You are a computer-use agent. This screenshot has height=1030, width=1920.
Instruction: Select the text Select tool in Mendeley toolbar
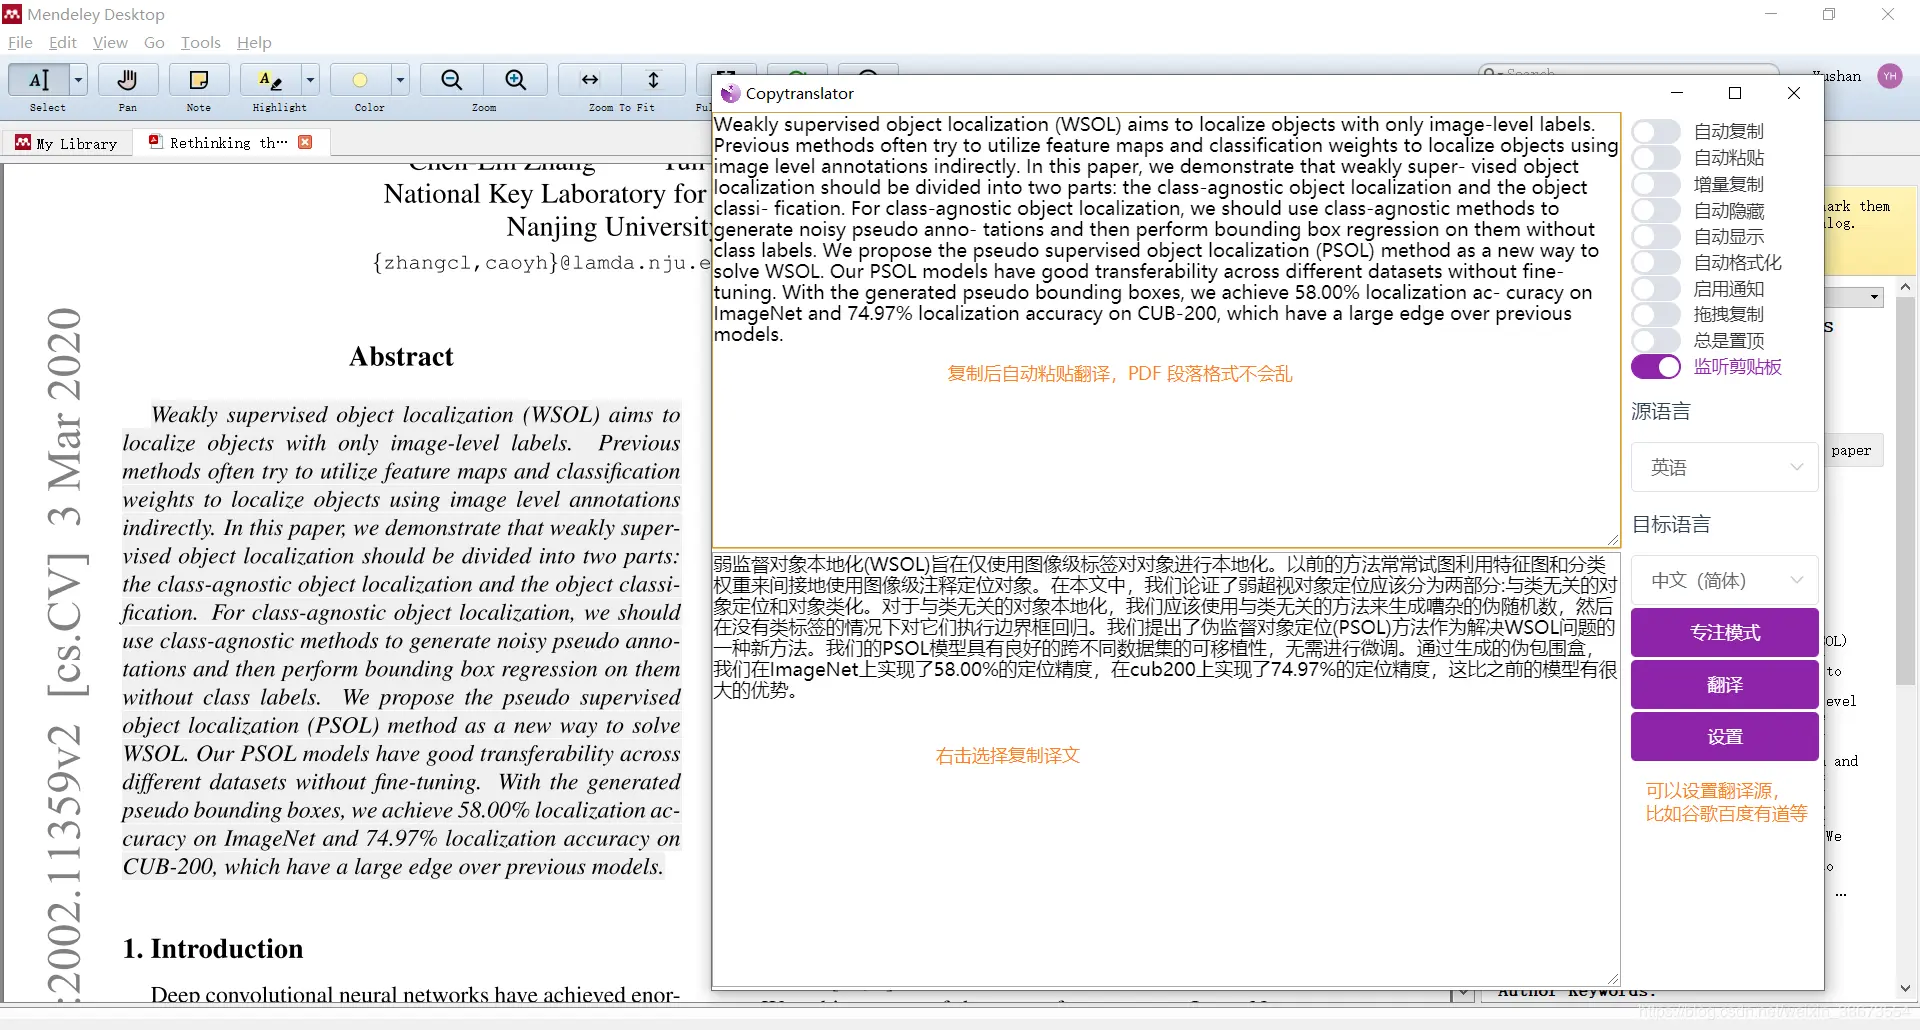tap(39, 80)
